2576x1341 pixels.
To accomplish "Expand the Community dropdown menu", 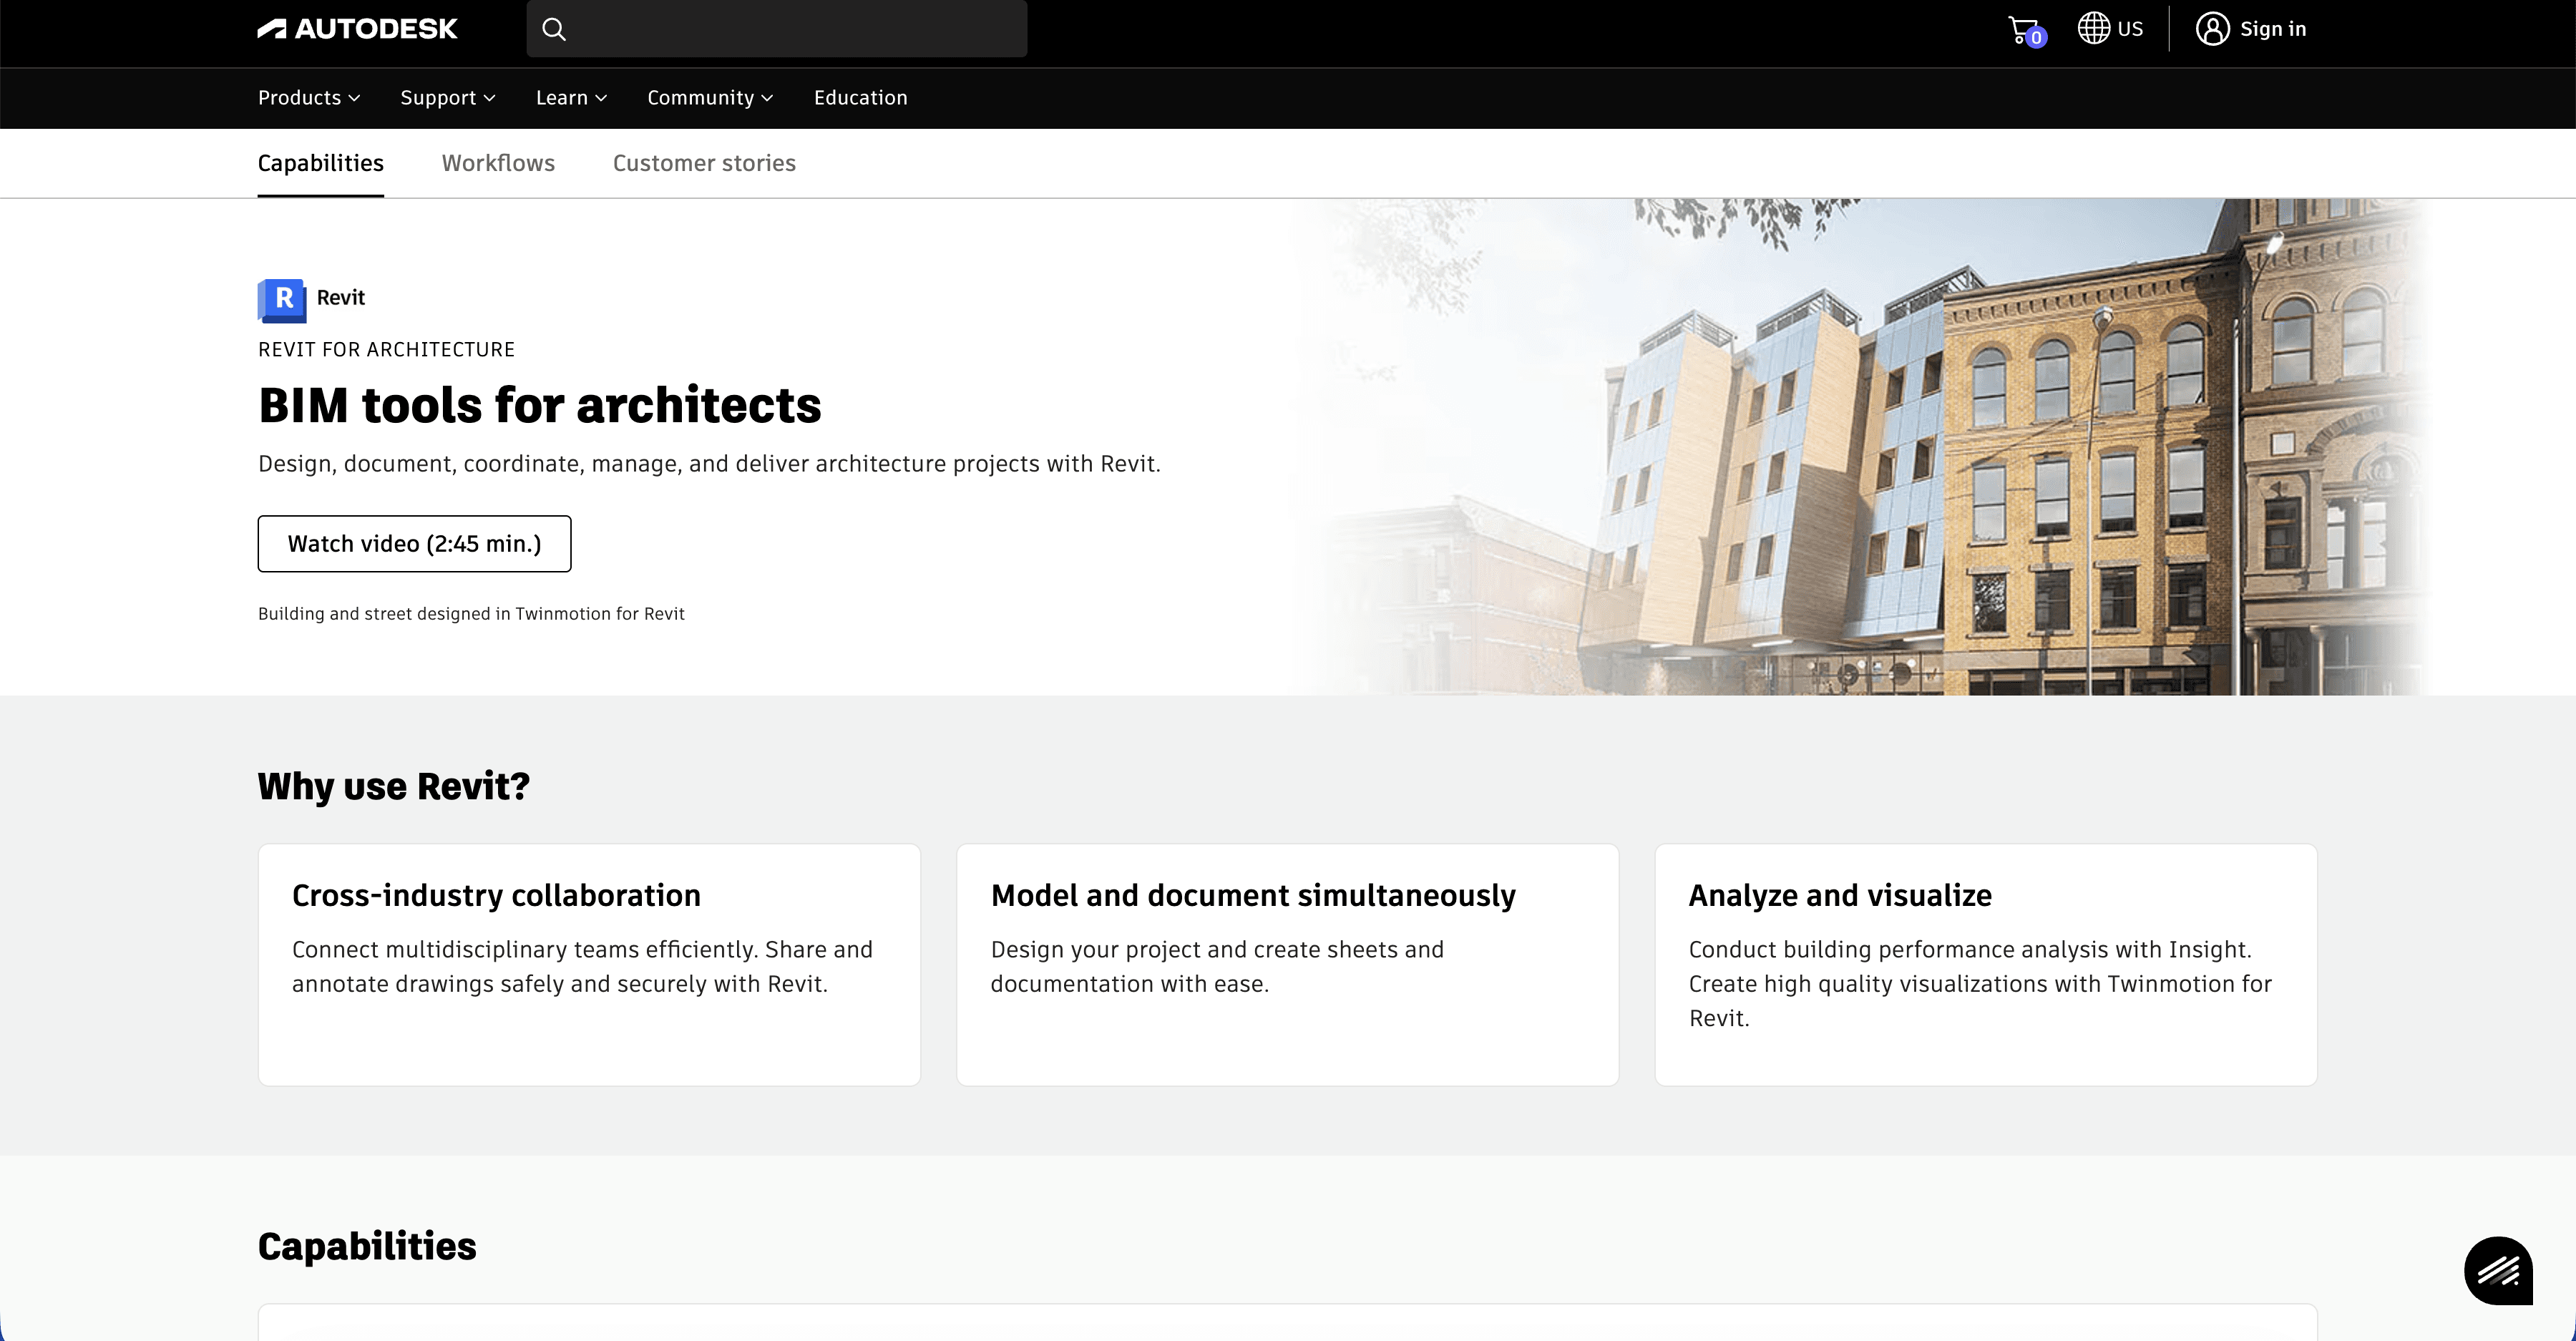I will [709, 98].
